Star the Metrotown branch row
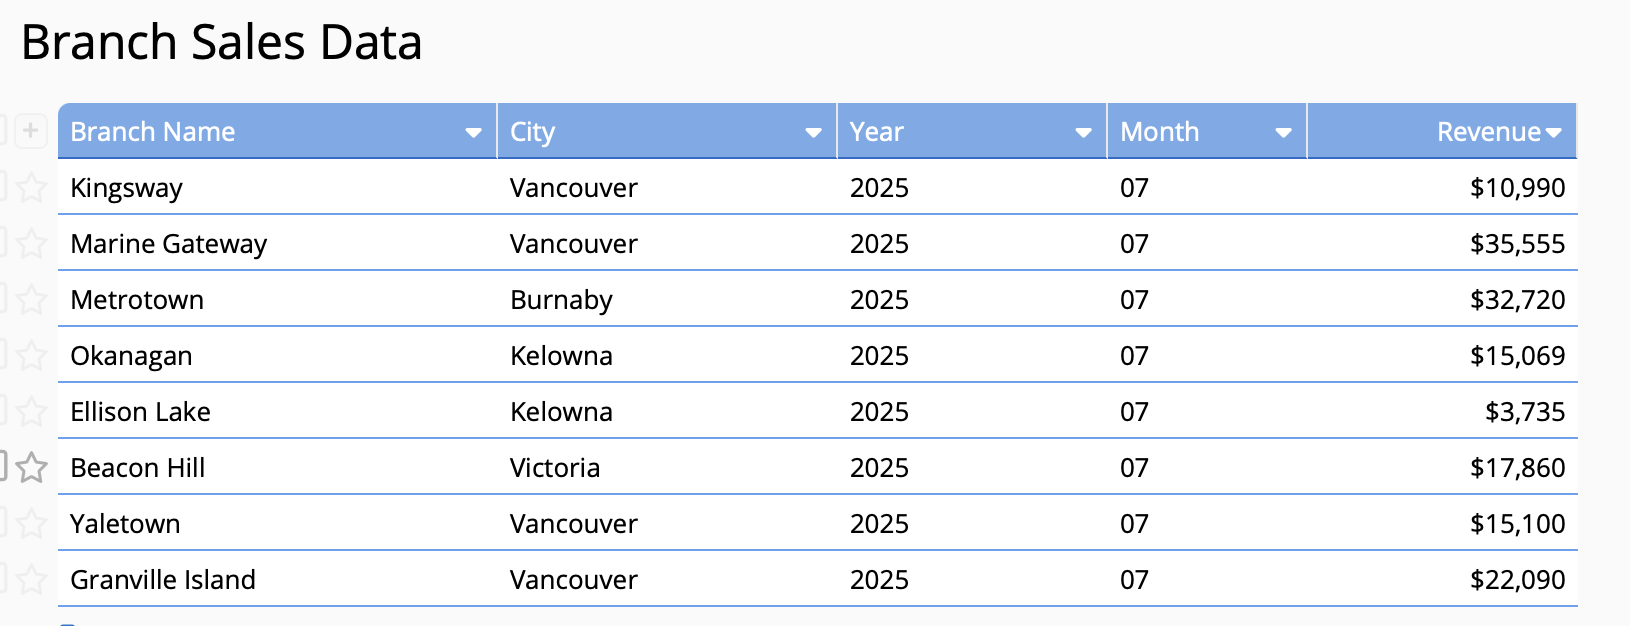The height and width of the screenshot is (626, 1630). click(32, 299)
